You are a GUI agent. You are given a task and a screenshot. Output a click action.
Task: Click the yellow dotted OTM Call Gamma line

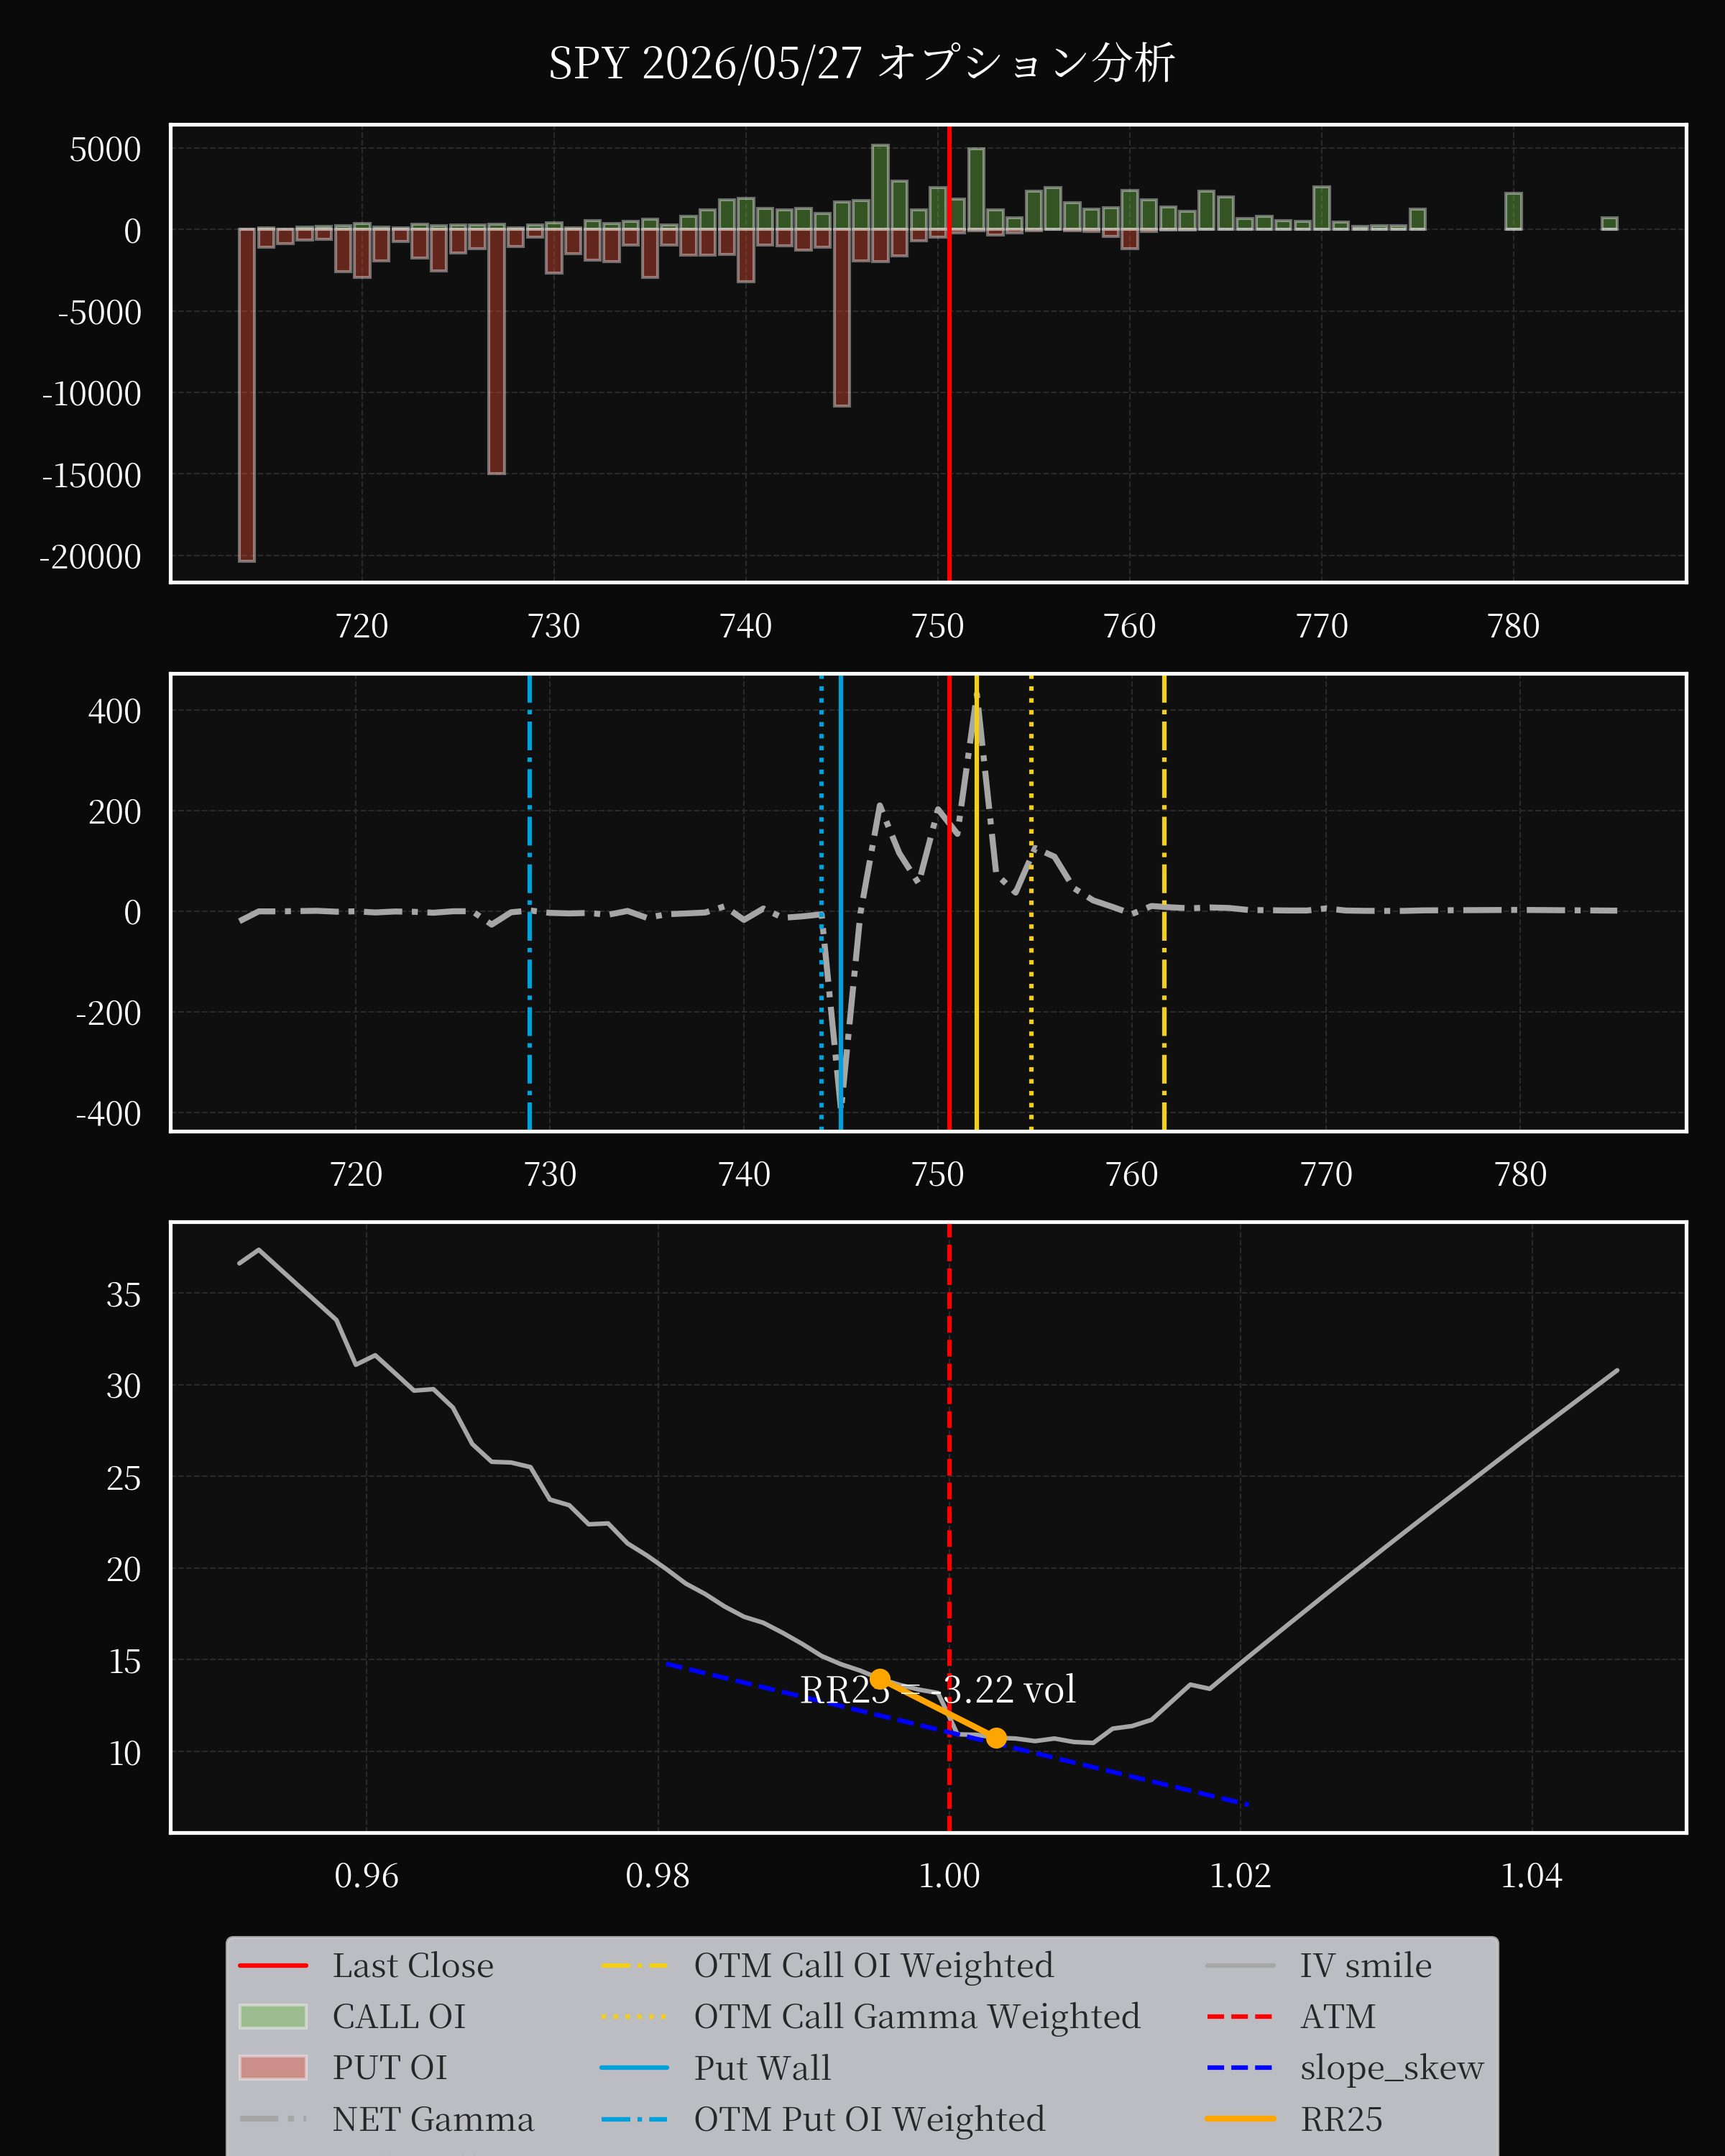click(x=1031, y=903)
